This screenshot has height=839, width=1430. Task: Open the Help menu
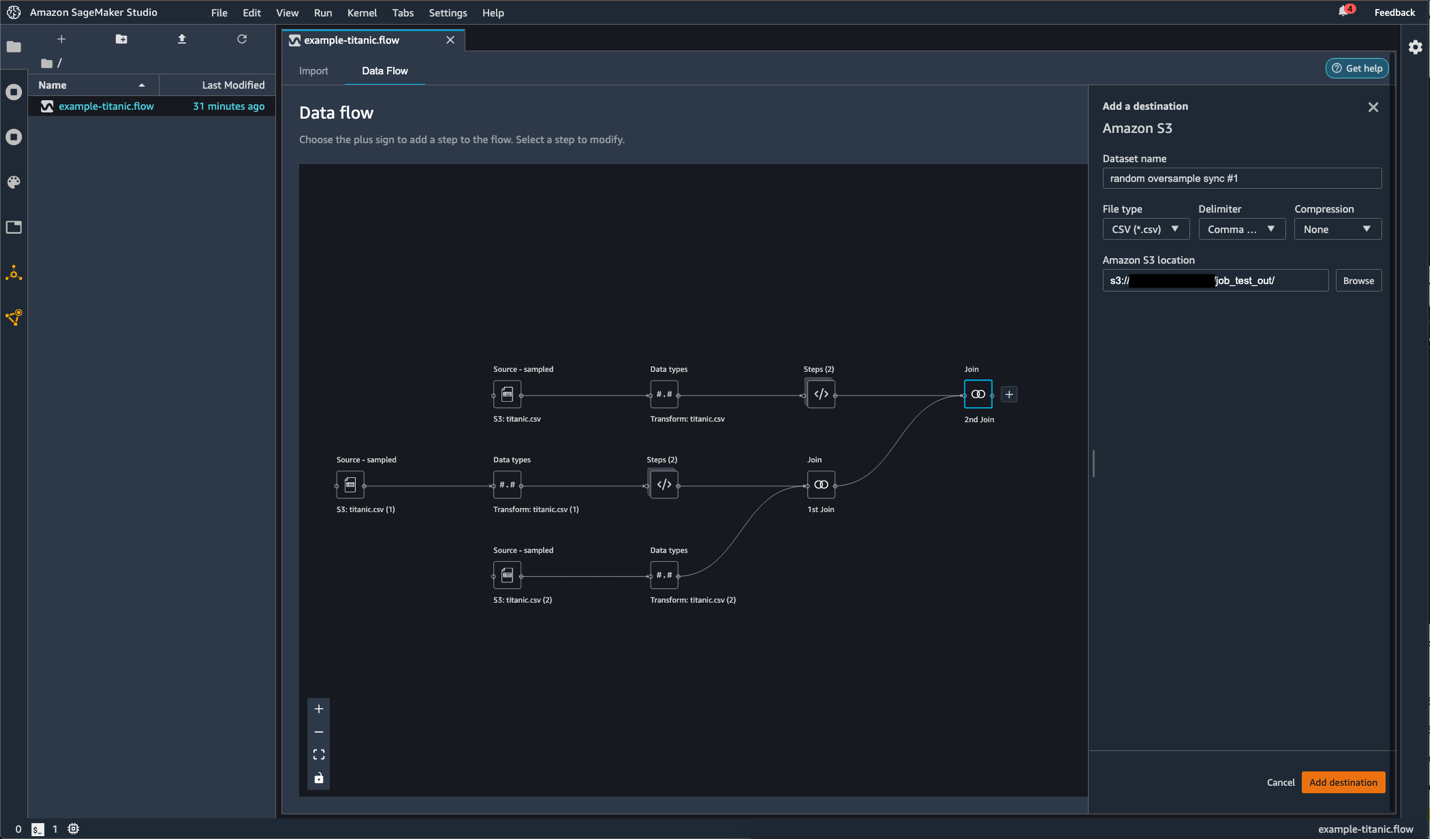point(493,13)
